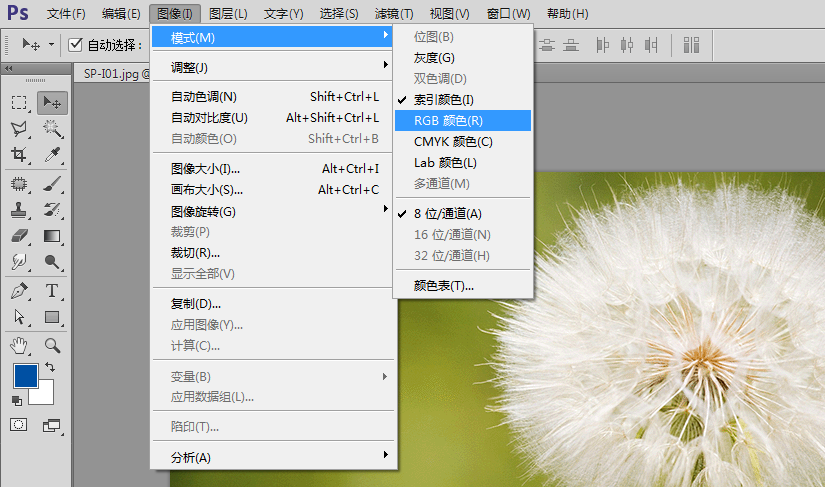Expand the 图像旋转(G) submenu
This screenshot has height=487, width=825.
point(272,211)
